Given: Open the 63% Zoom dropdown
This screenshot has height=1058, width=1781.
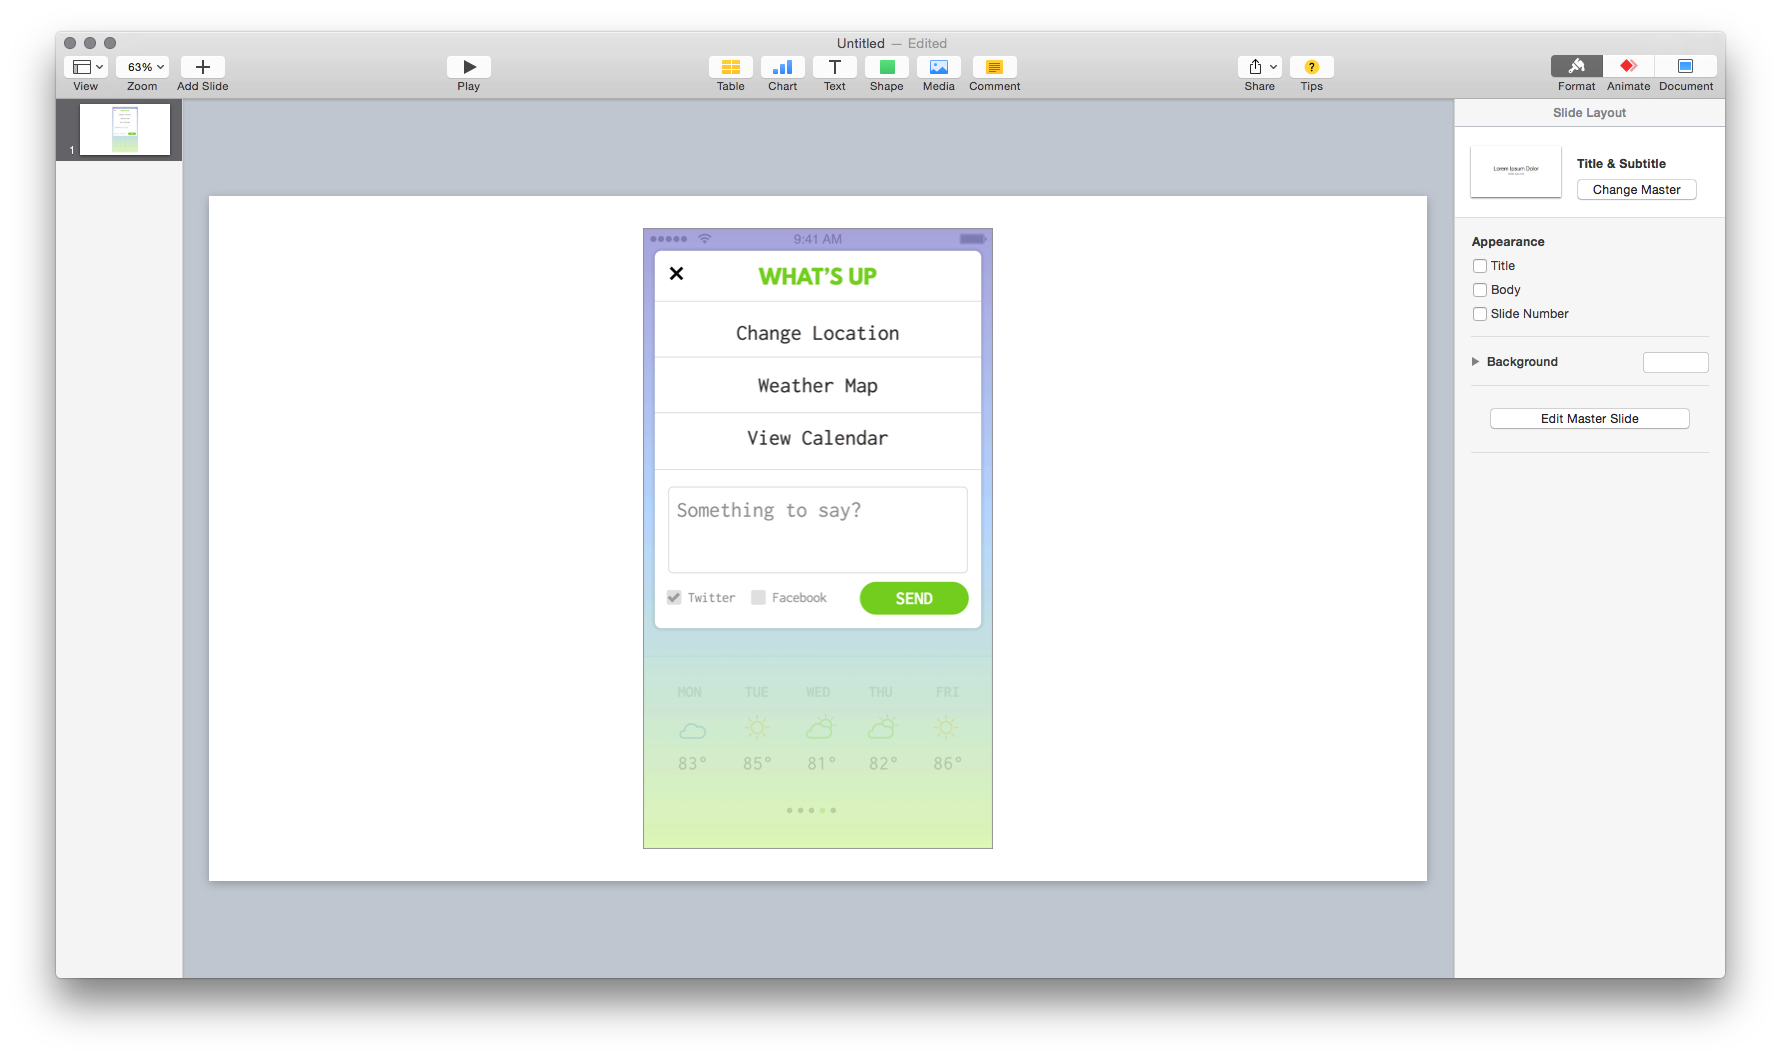Looking at the screenshot, I should (x=142, y=67).
